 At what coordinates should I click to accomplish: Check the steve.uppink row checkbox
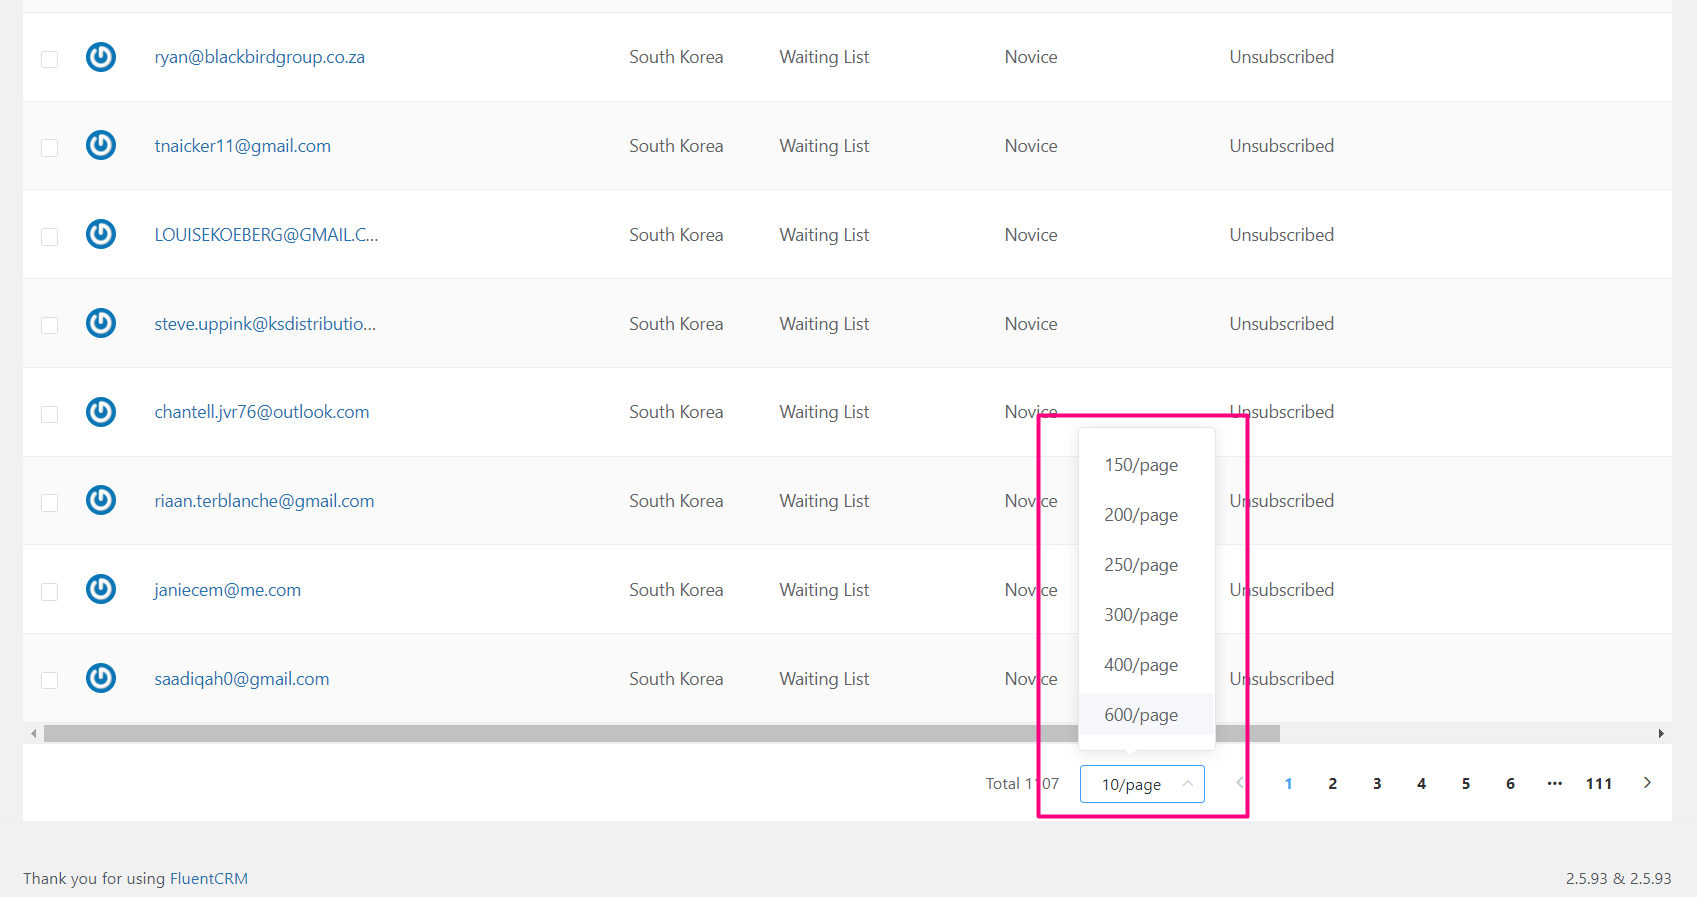click(49, 326)
